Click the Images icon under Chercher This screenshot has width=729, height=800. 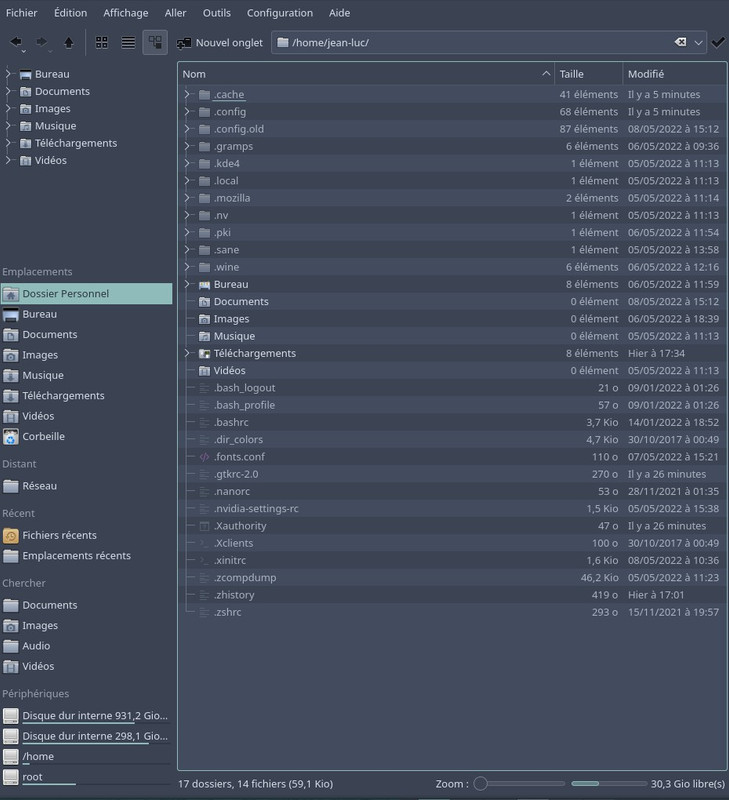pyautogui.click(x=10, y=626)
